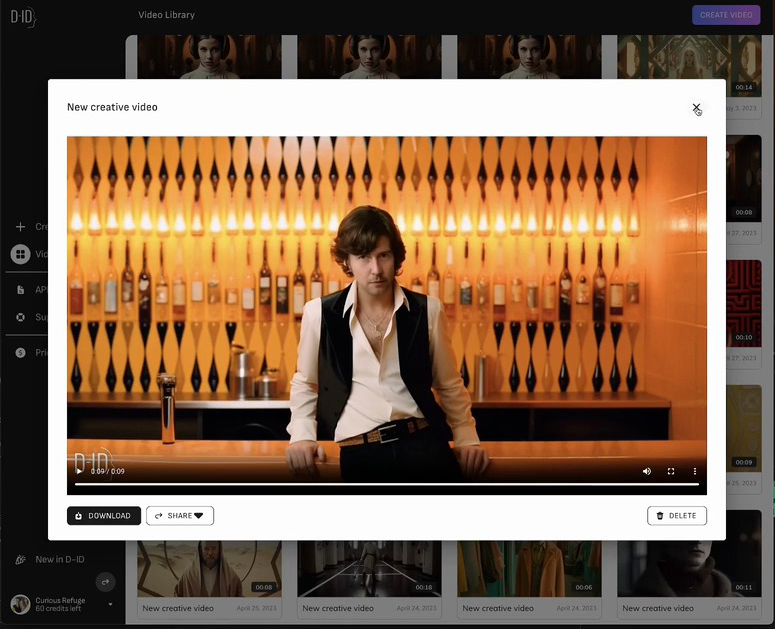
Task: Open the red maze pattern 00:10 thumbnail
Action: coord(744,302)
